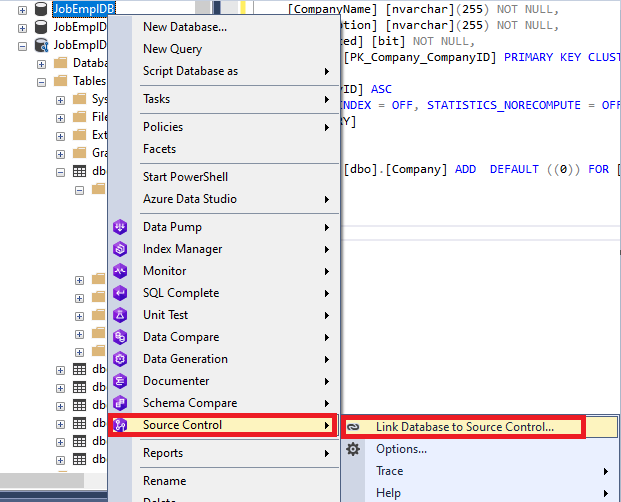The height and width of the screenshot is (502, 621).
Task: Open the Source Control submenu
Action: click(224, 425)
